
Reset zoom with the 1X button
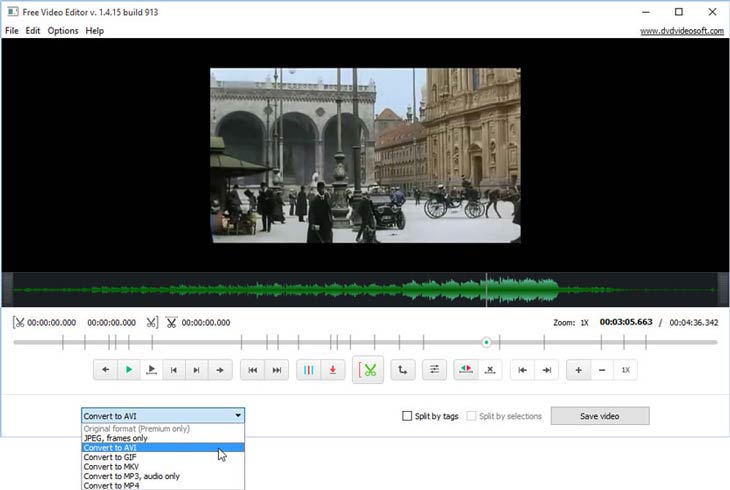tap(625, 370)
